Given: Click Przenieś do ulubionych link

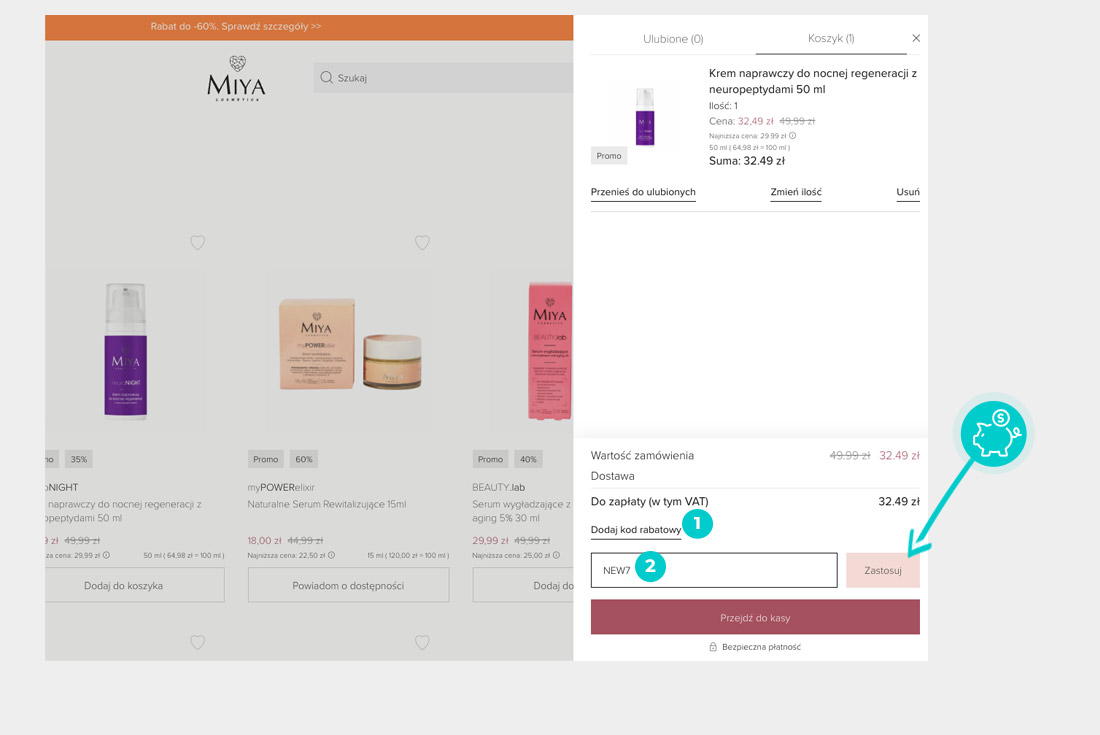Looking at the screenshot, I should point(643,192).
